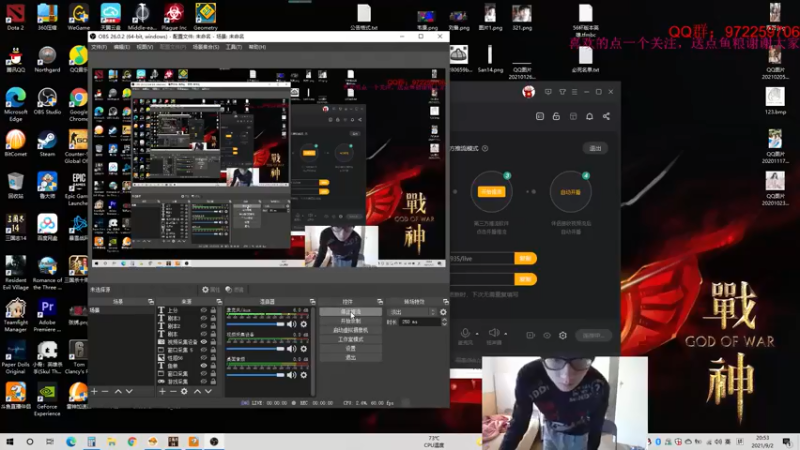Click the properties gear above the scenes panel
Image resolution: width=800 pixels, height=450 pixels.
(x=206, y=289)
